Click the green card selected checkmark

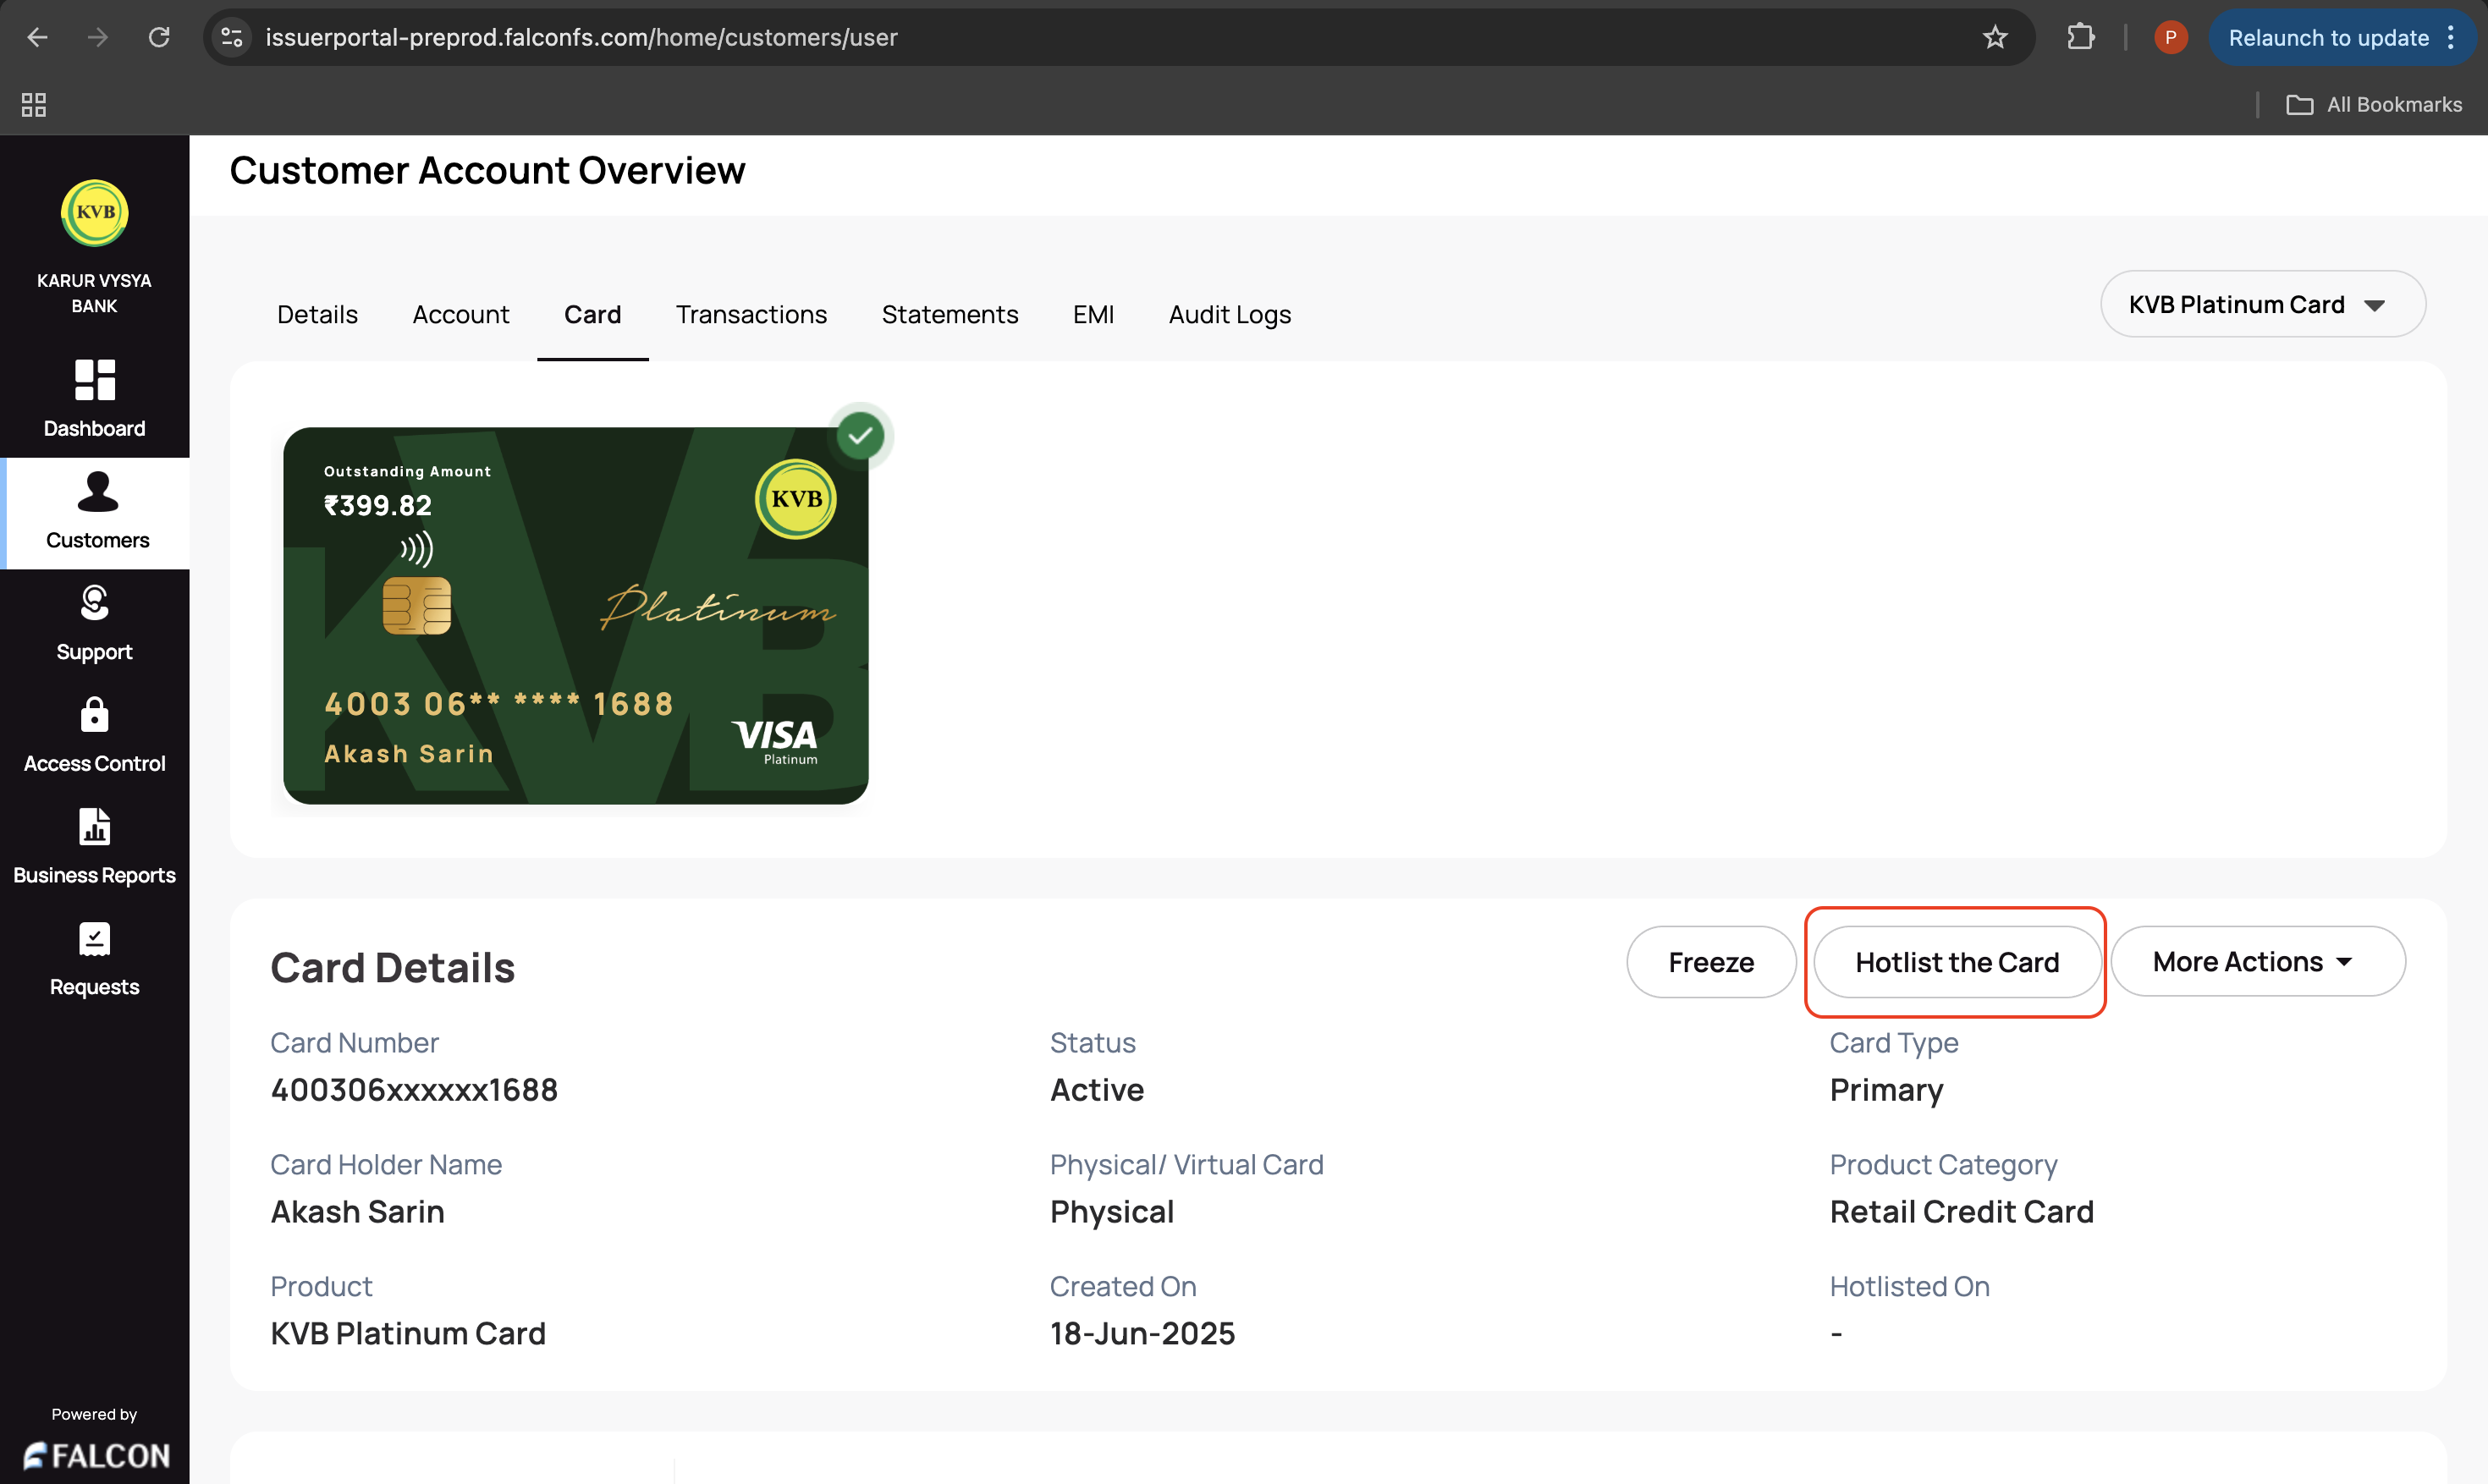860,436
